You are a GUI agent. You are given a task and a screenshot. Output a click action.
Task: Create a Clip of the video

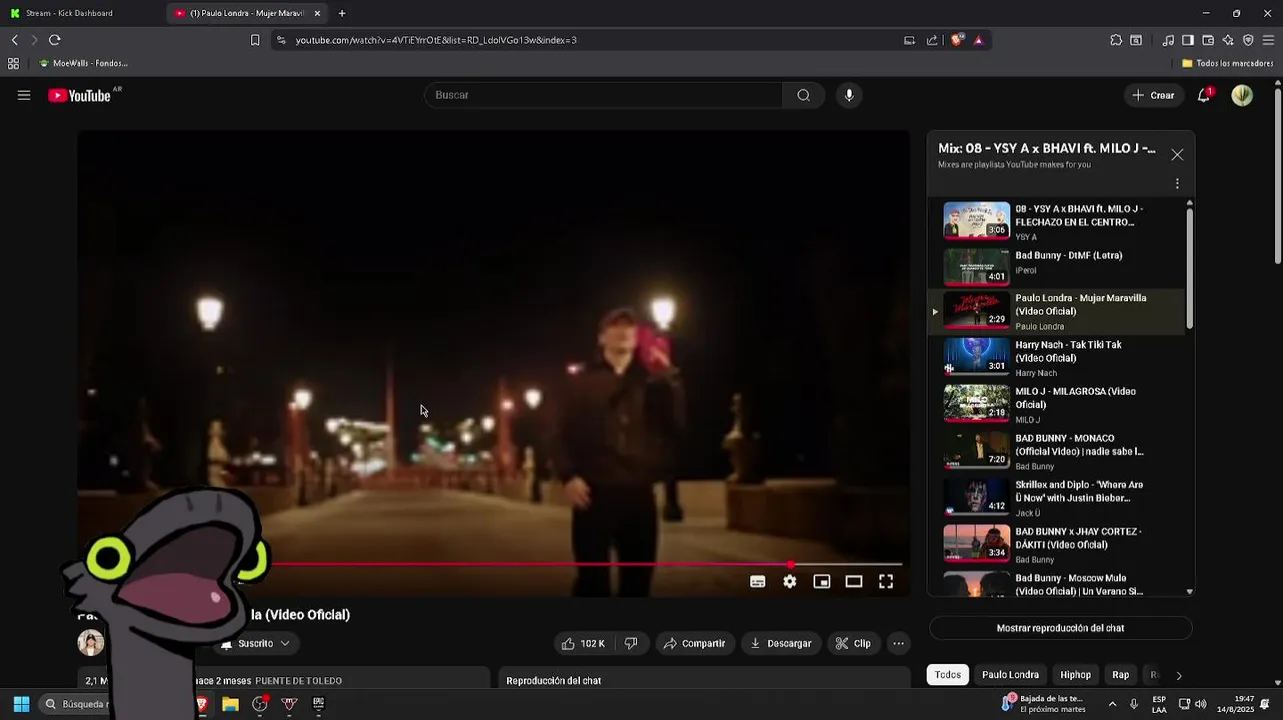(x=853, y=643)
